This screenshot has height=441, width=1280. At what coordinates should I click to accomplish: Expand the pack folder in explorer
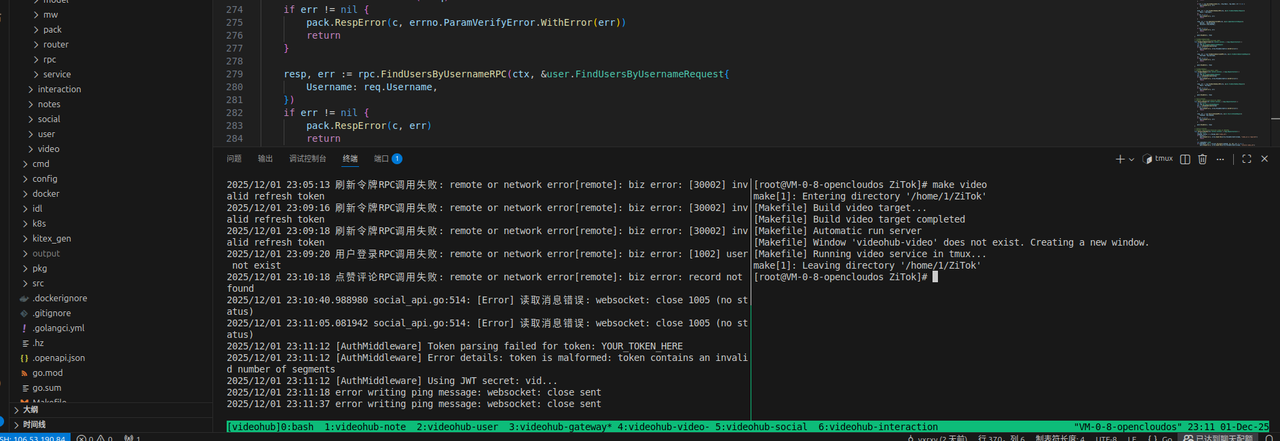tap(52, 30)
